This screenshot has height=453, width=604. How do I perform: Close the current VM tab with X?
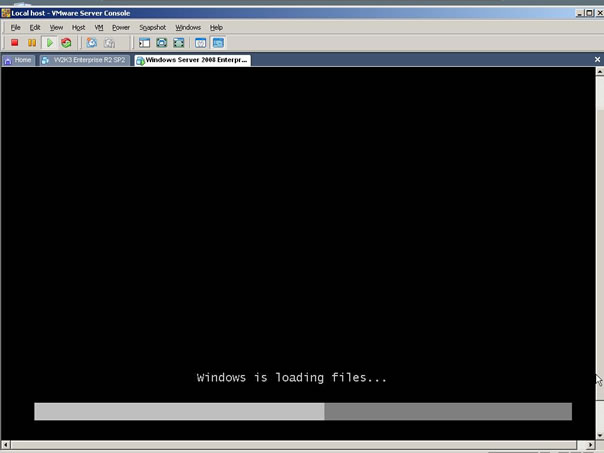click(598, 60)
